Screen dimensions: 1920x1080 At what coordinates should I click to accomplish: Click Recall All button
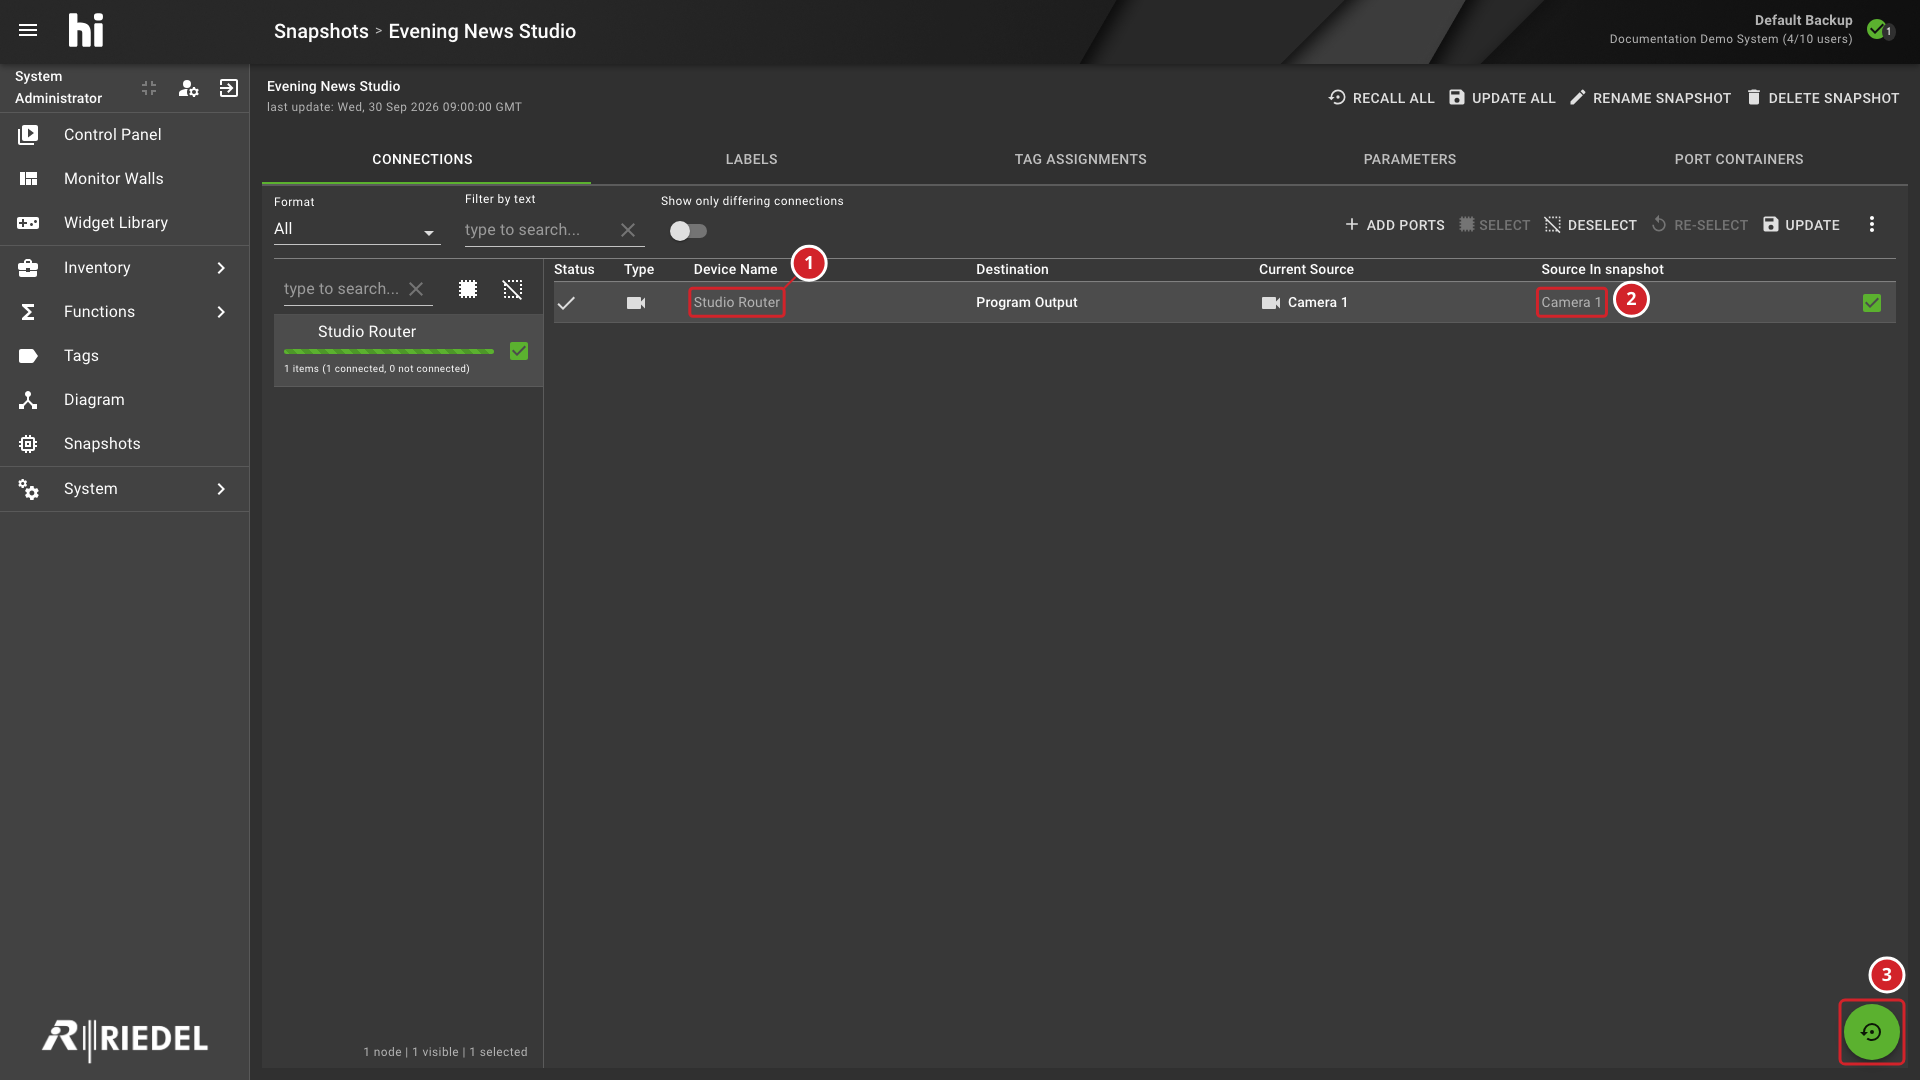pyautogui.click(x=1381, y=98)
